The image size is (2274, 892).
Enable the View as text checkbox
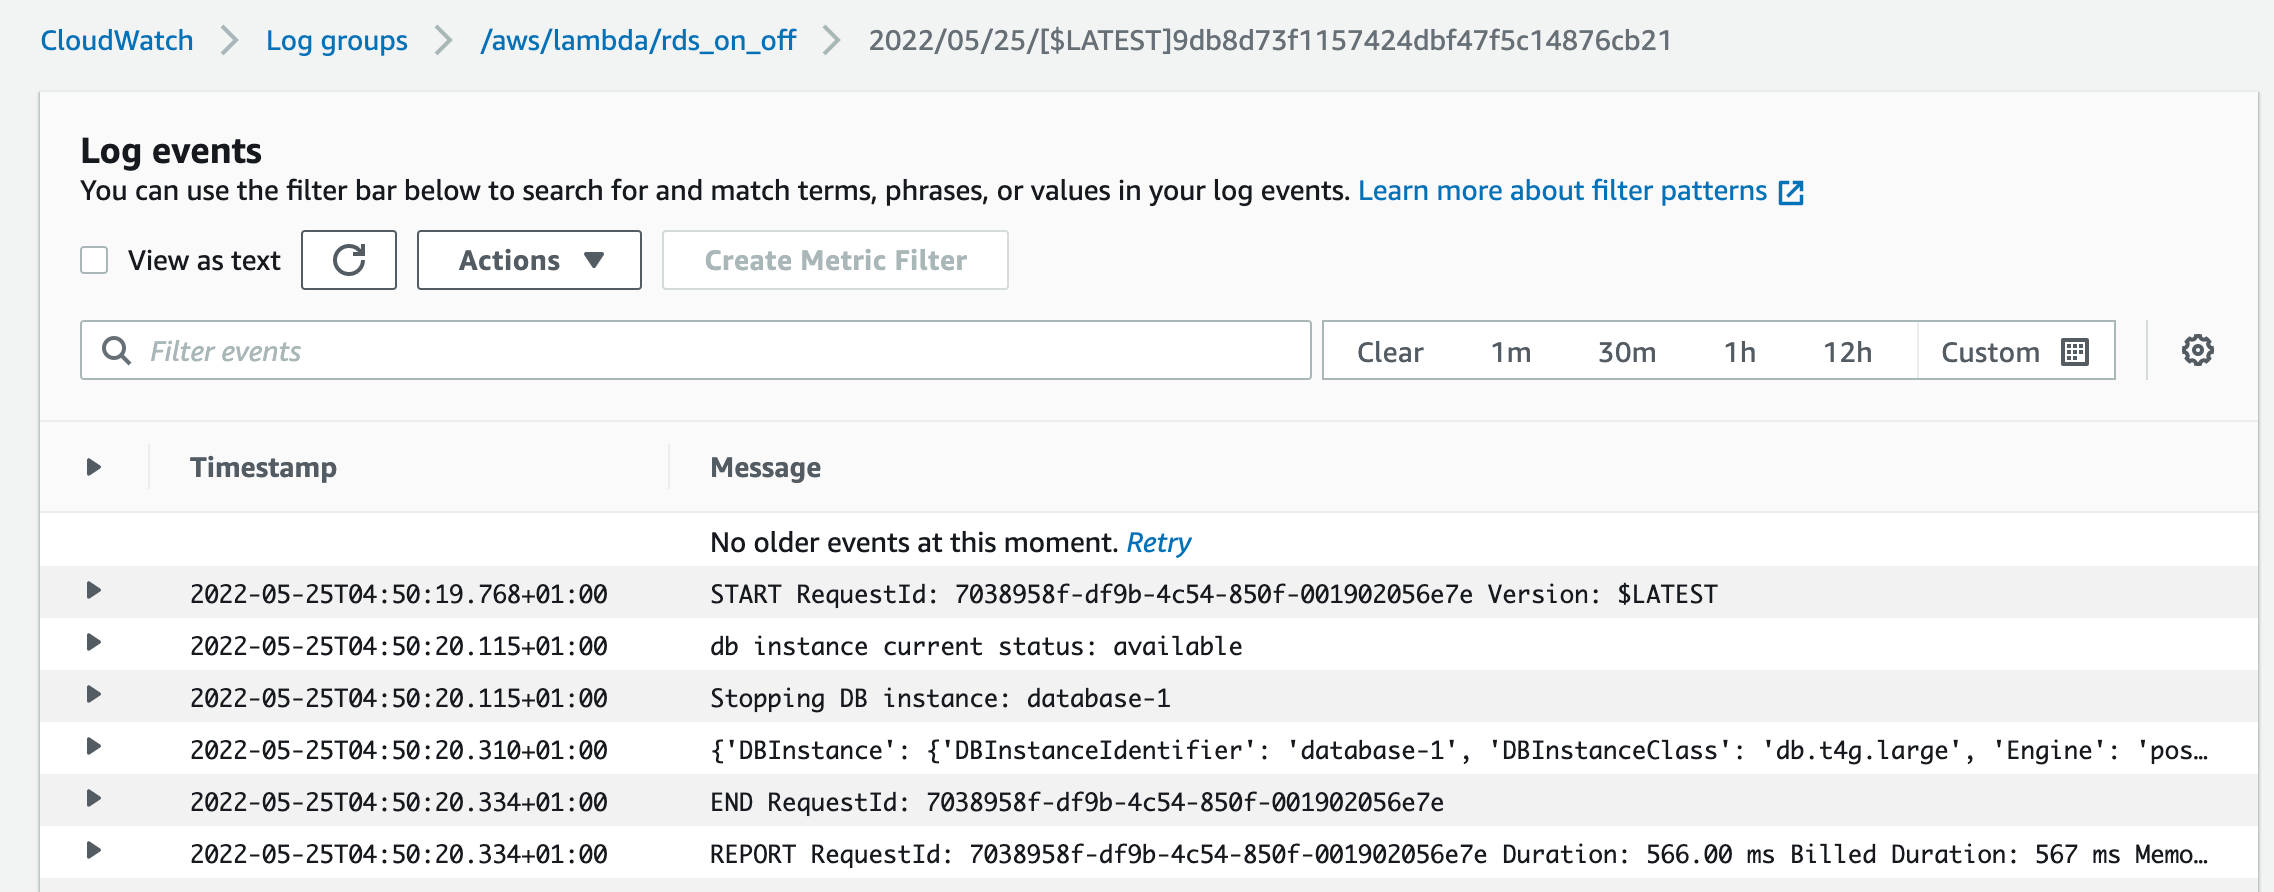point(93,259)
